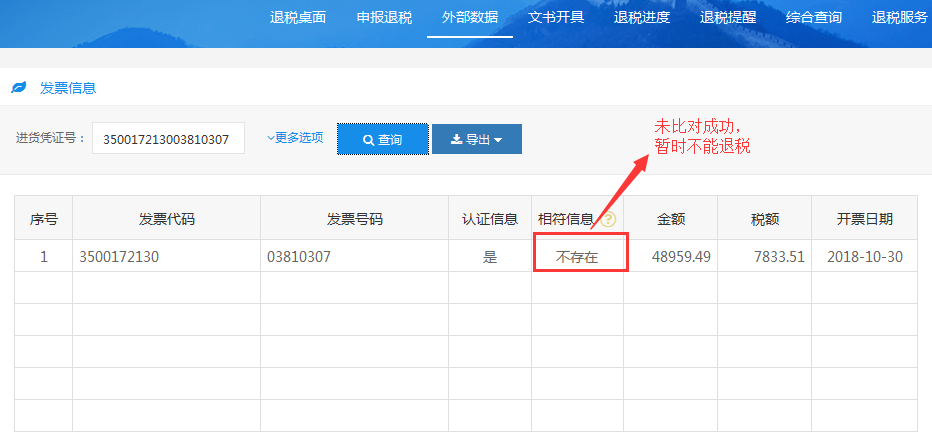Open the 退税桌面 tab
The height and width of the screenshot is (440, 932).
298,17
